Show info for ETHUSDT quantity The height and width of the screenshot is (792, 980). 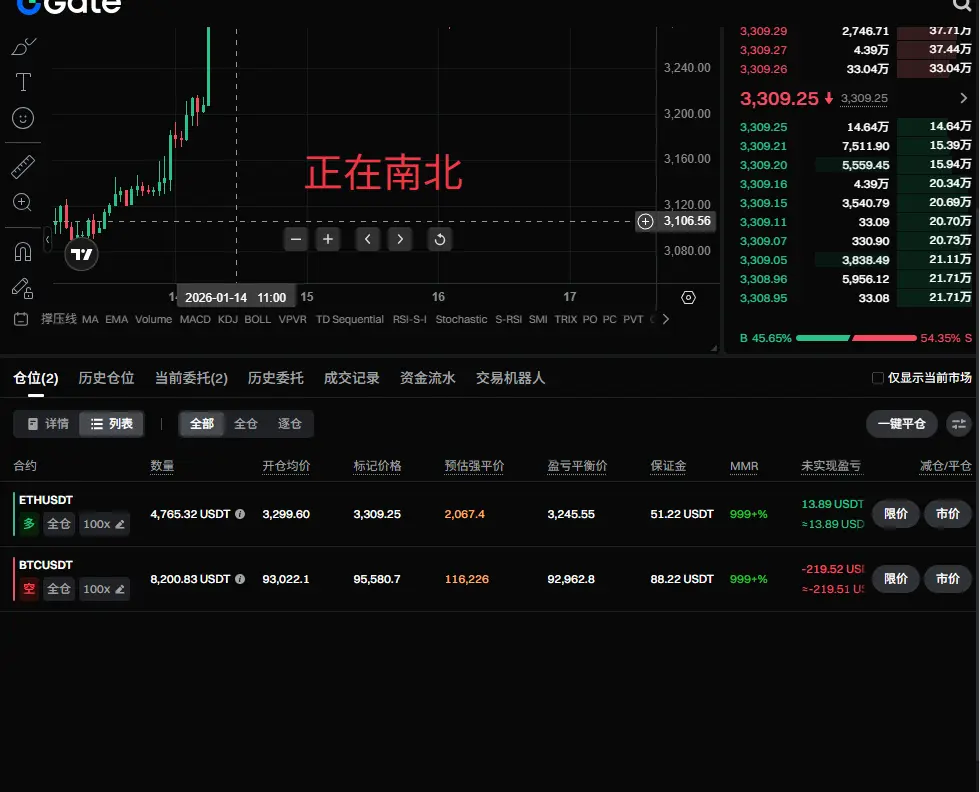240,514
